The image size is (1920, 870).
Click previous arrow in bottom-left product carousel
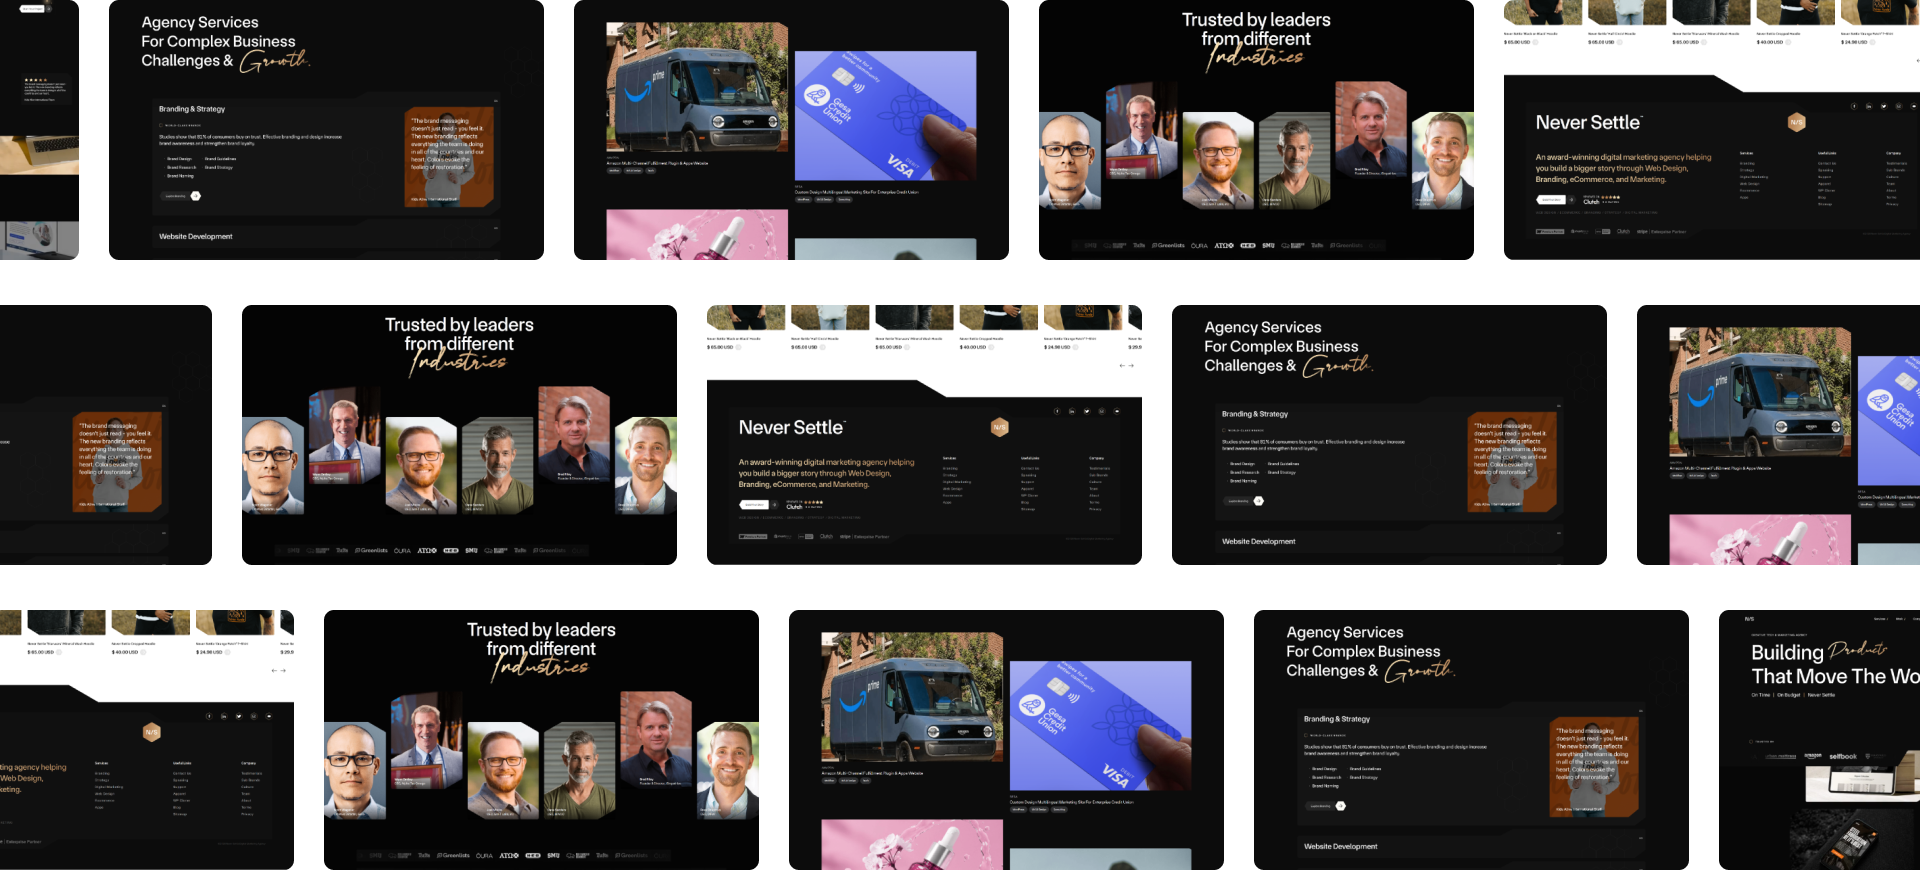274,670
